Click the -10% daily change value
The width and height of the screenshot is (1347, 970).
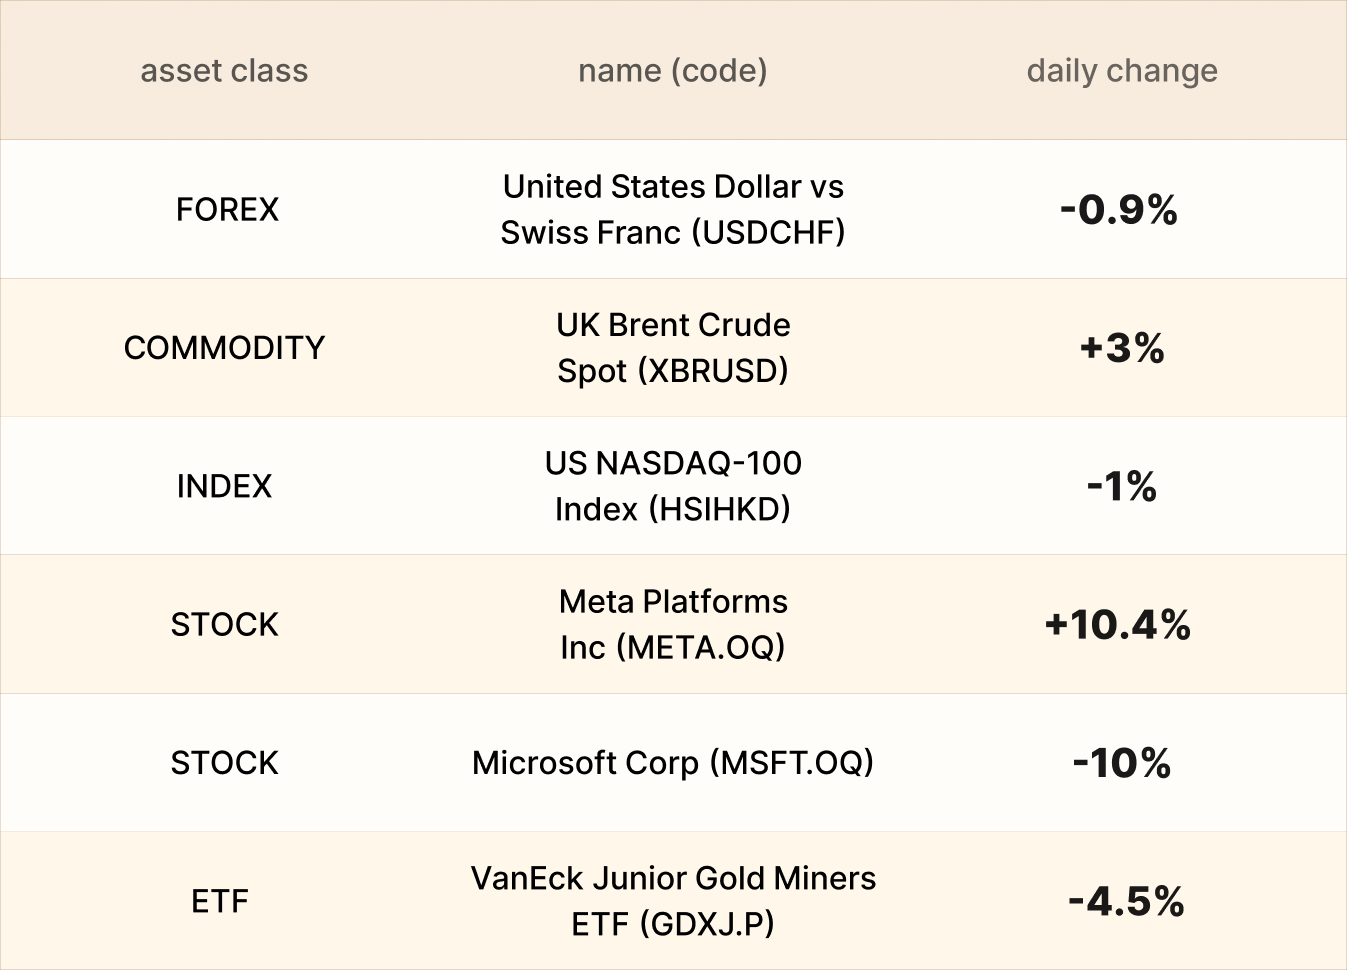pos(1122,763)
